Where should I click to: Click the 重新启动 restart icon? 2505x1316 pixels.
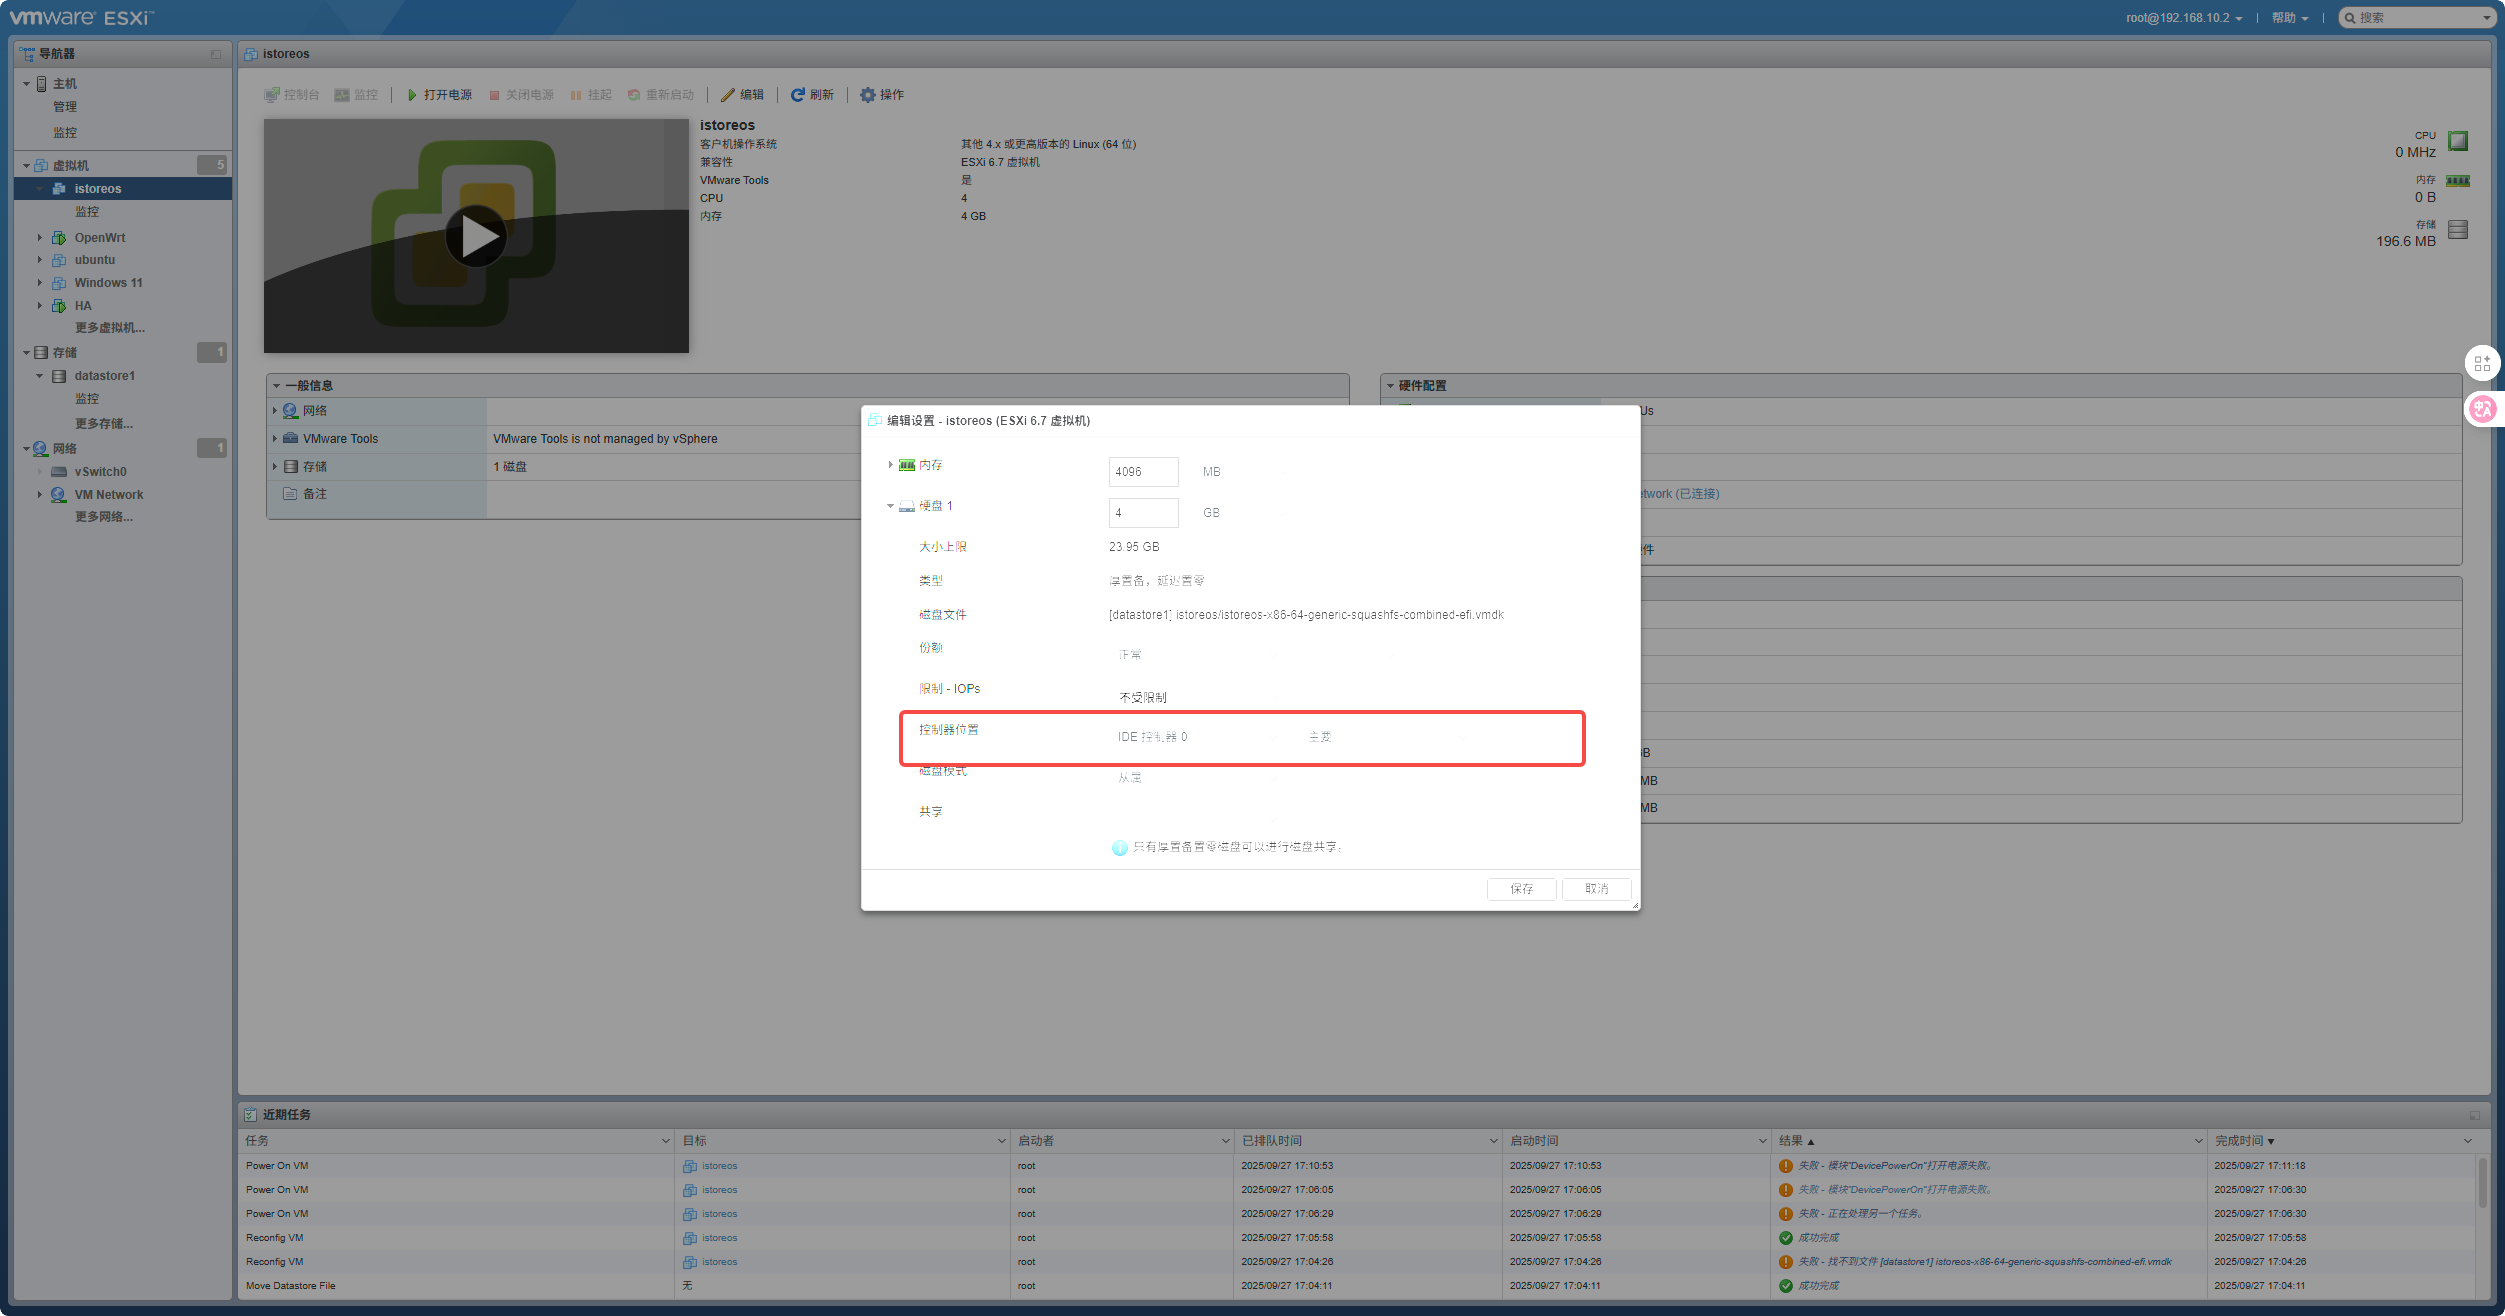pyautogui.click(x=634, y=95)
